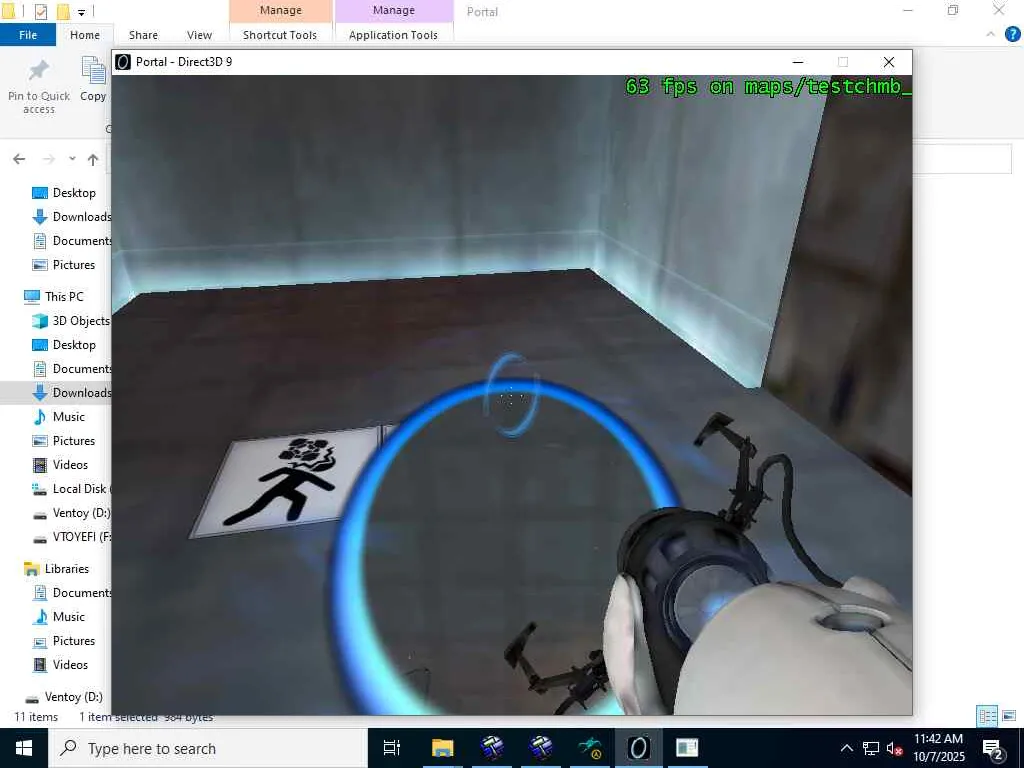Select the Application Tools tab
The image size is (1024, 768).
click(x=393, y=35)
